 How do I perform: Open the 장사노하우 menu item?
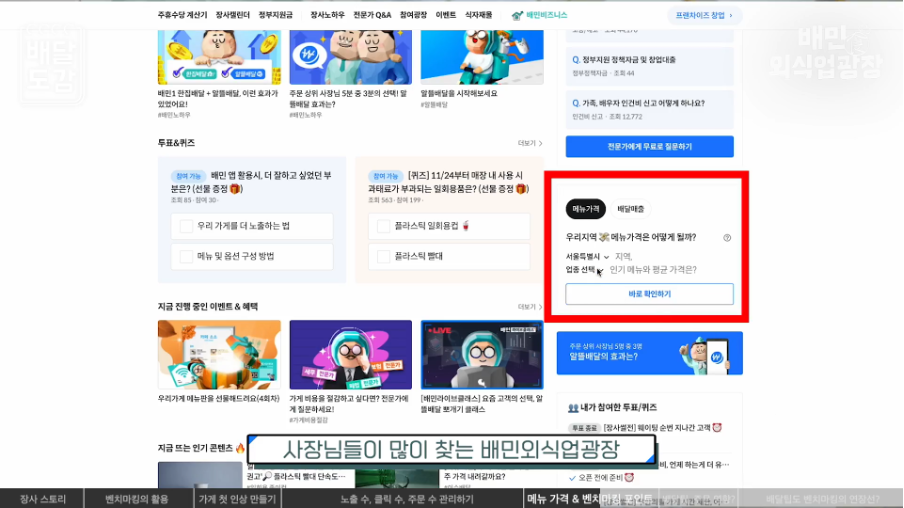pos(327,15)
